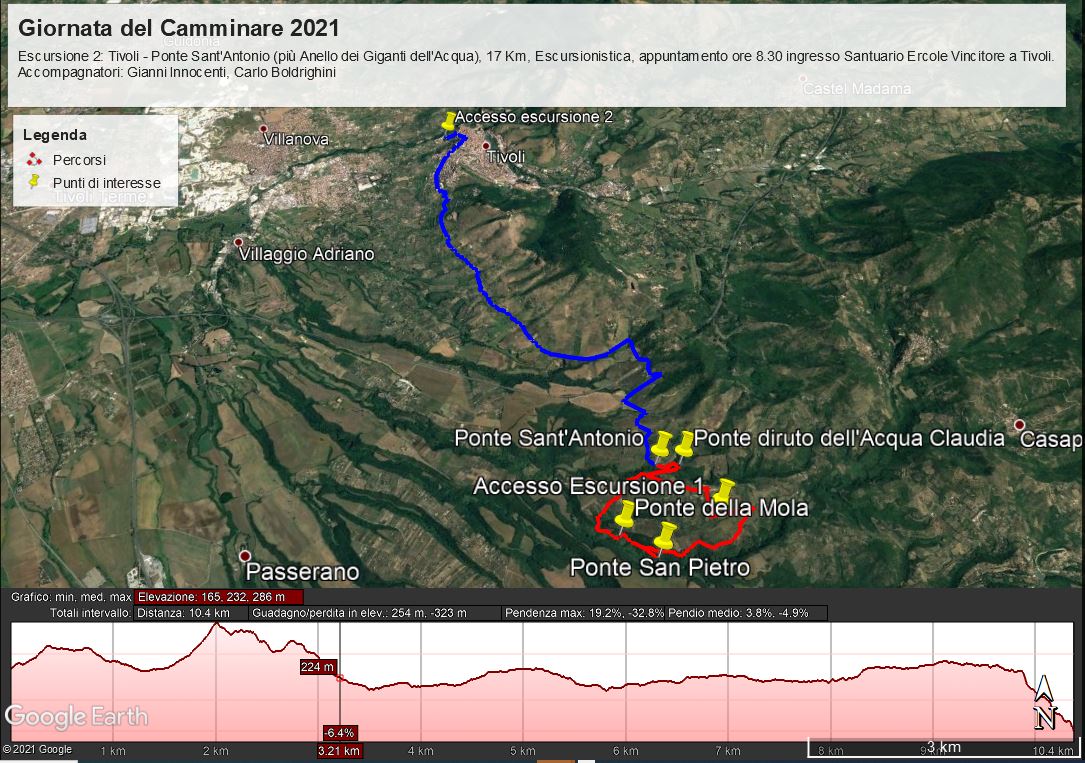The image size is (1085, 763).
Task: Click the white place marker dot for Castel Madama
Action: click(803, 79)
